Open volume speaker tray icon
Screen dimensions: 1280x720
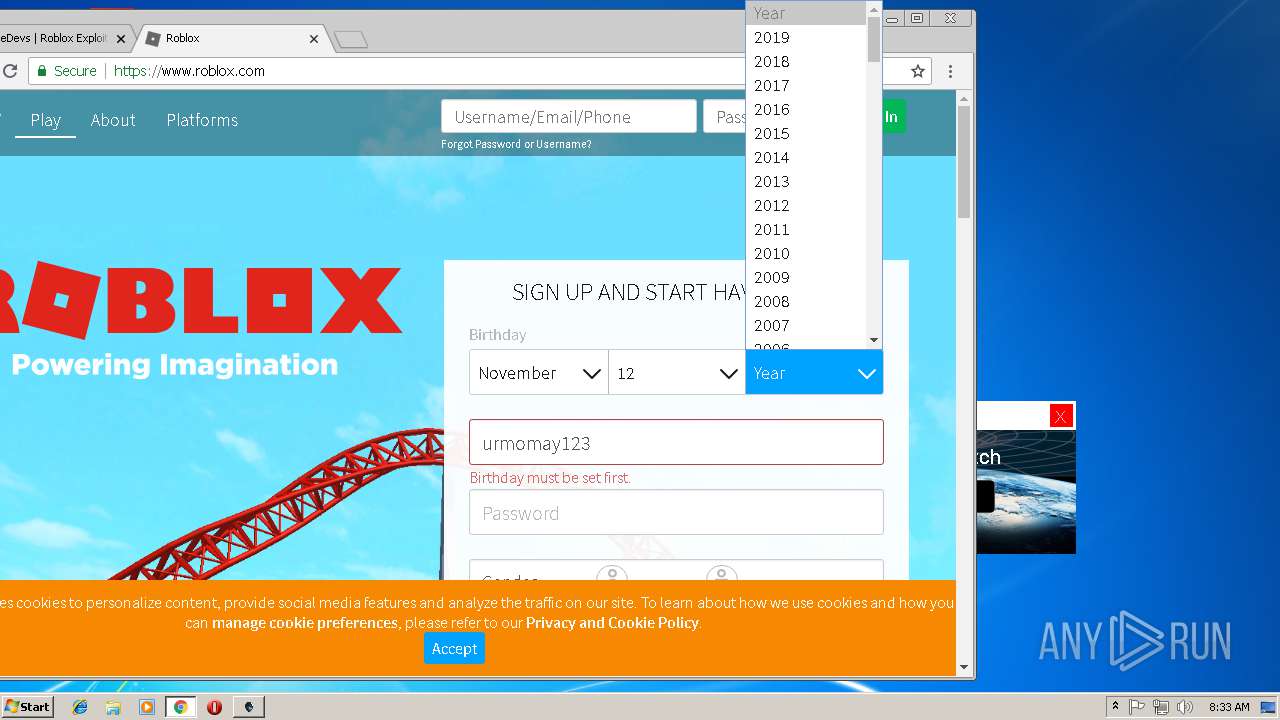pos(1185,707)
